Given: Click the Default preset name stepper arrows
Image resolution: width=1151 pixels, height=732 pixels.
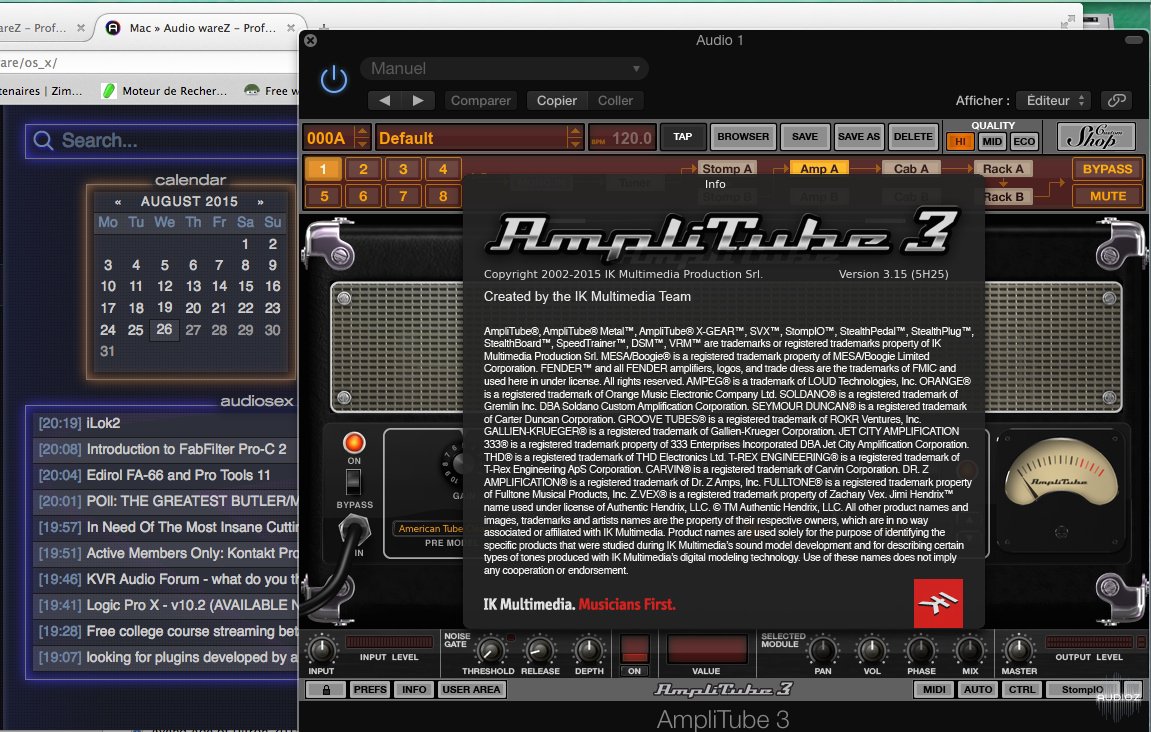Looking at the screenshot, I should [x=575, y=137].
